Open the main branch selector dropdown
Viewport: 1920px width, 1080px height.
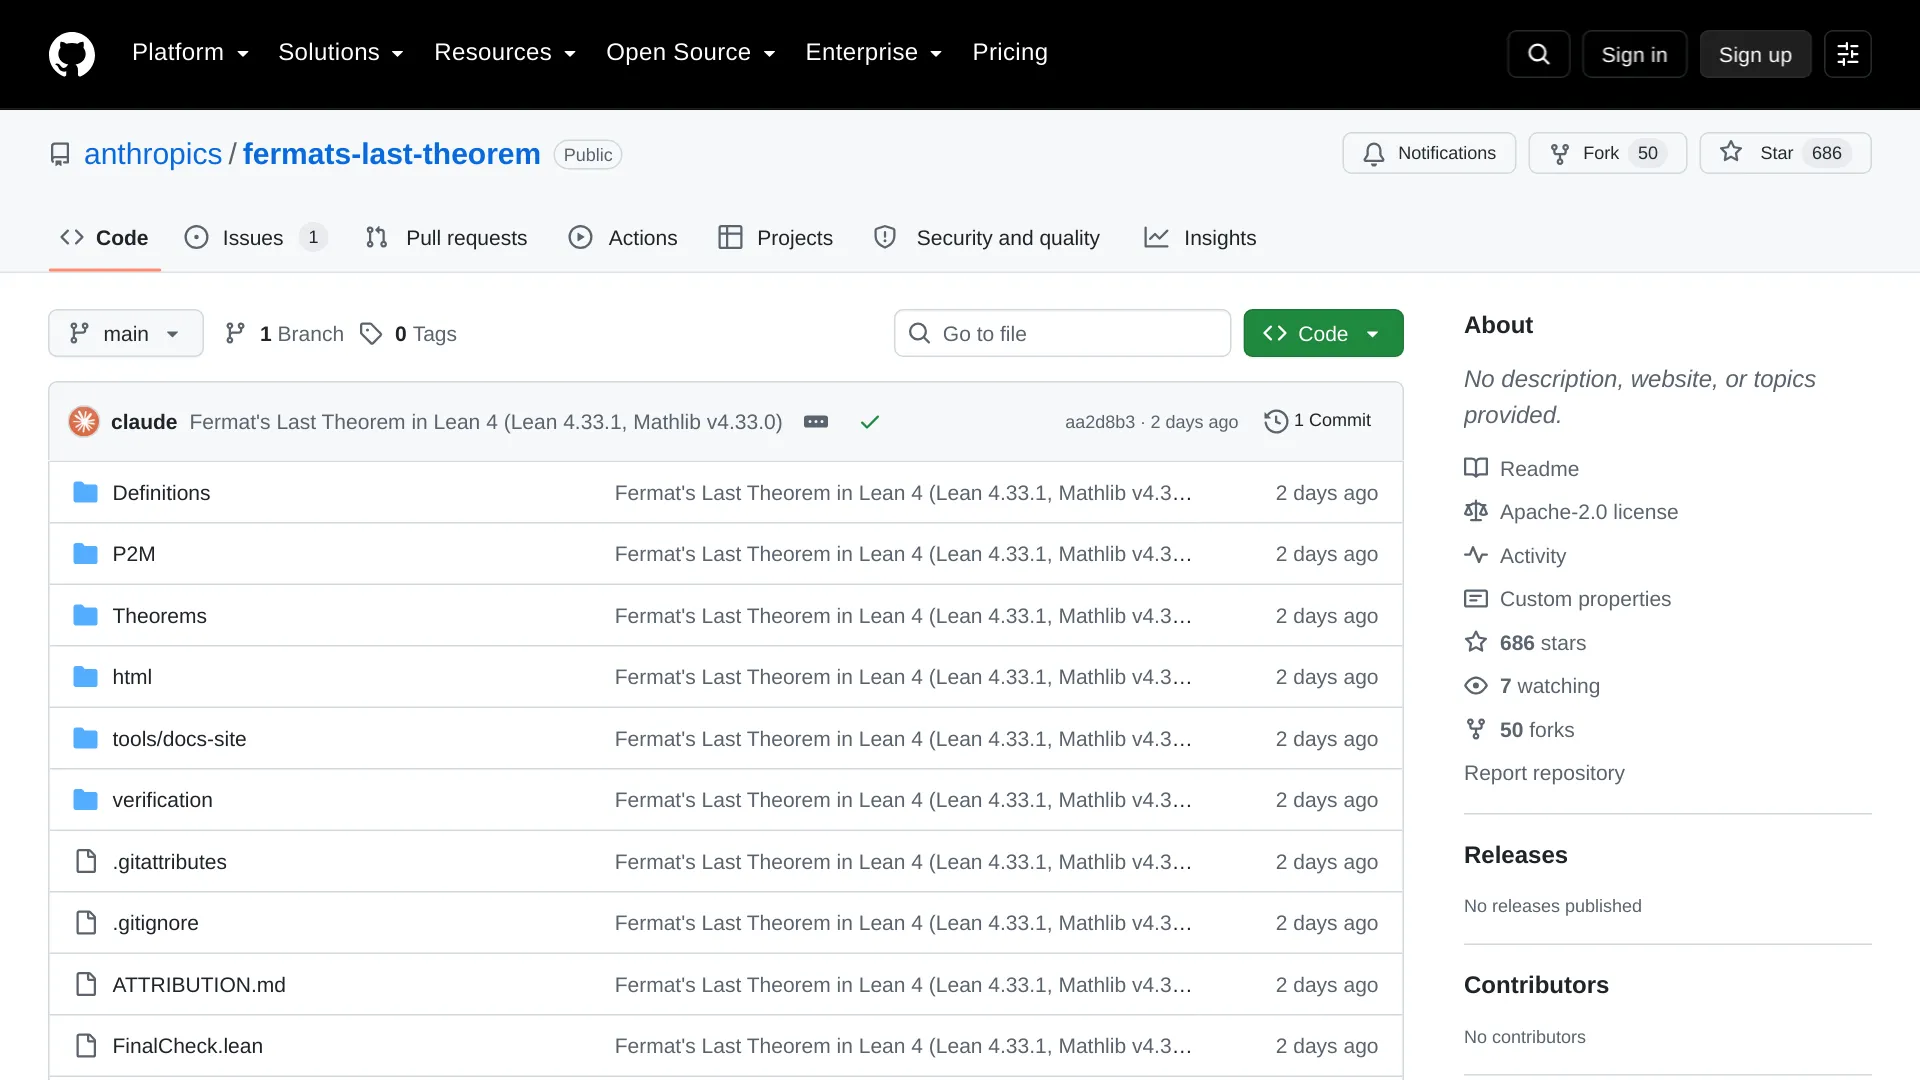126,333
